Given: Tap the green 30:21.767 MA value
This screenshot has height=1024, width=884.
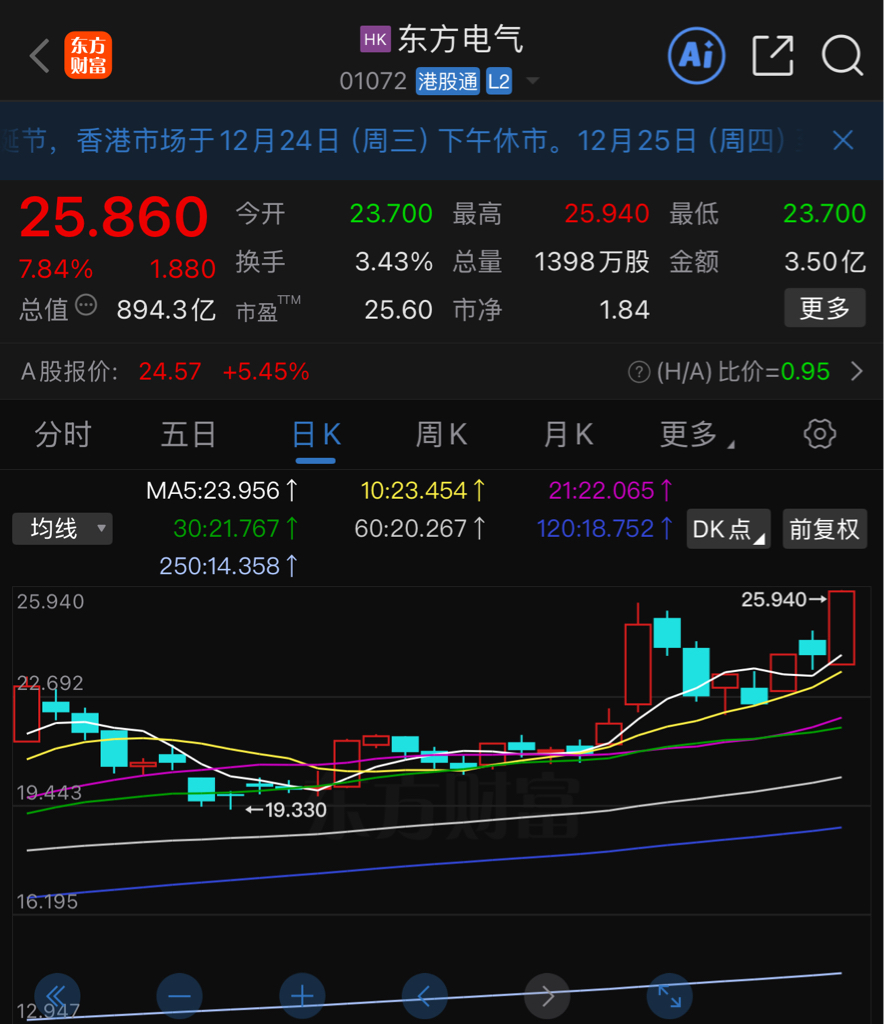Looking at the screenshot, I should [236, 528].
